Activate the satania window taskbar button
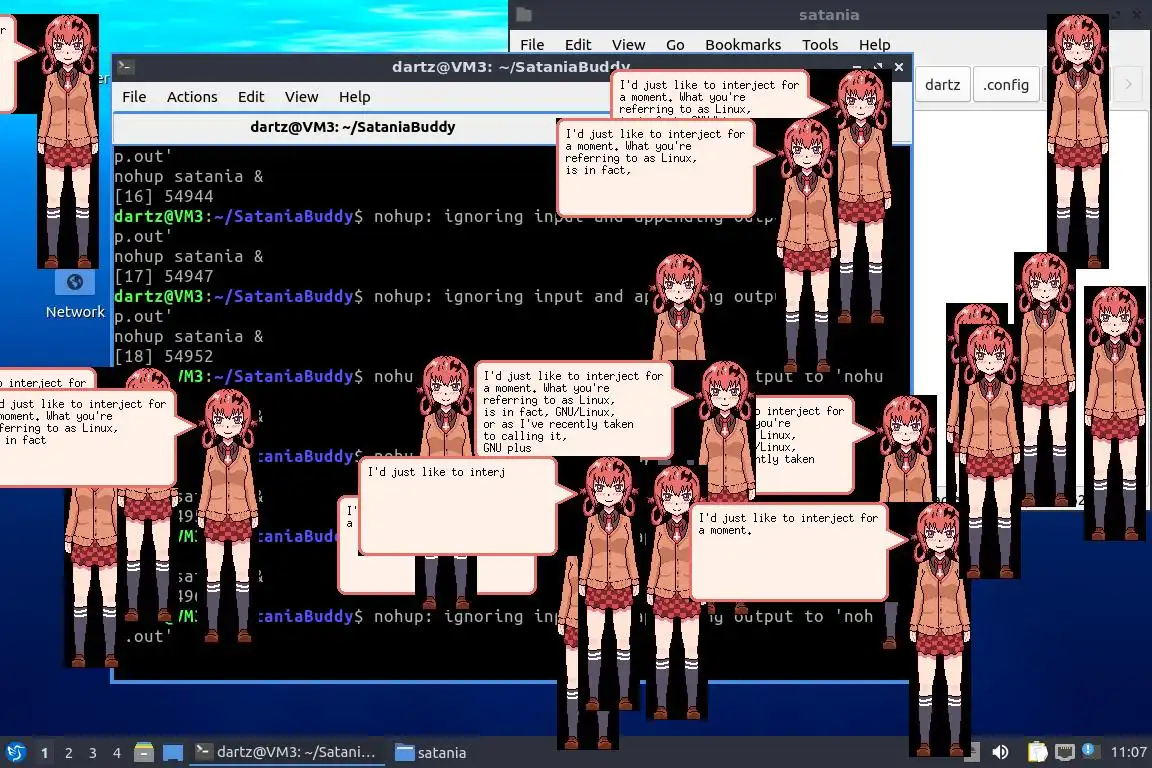 431,752
